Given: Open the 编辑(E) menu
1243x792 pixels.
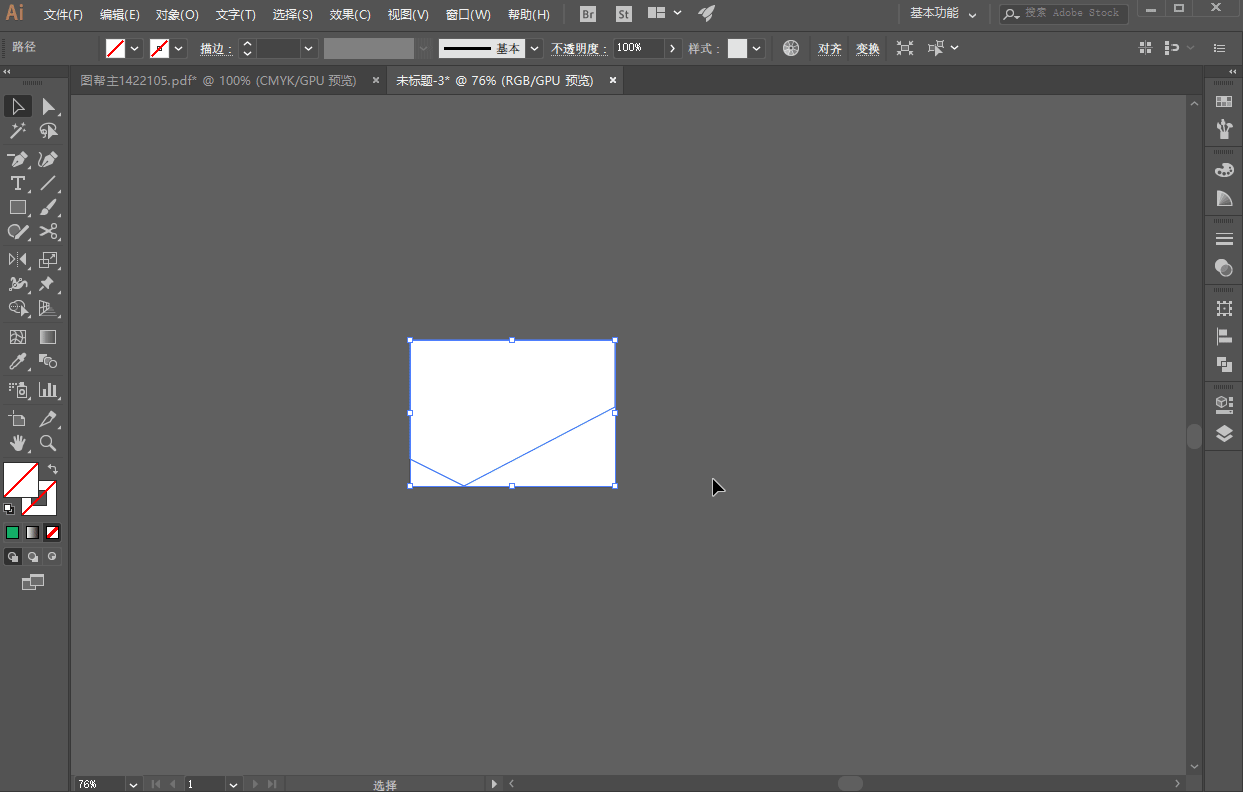Looking at the screenshot, I should pos(120,15).
